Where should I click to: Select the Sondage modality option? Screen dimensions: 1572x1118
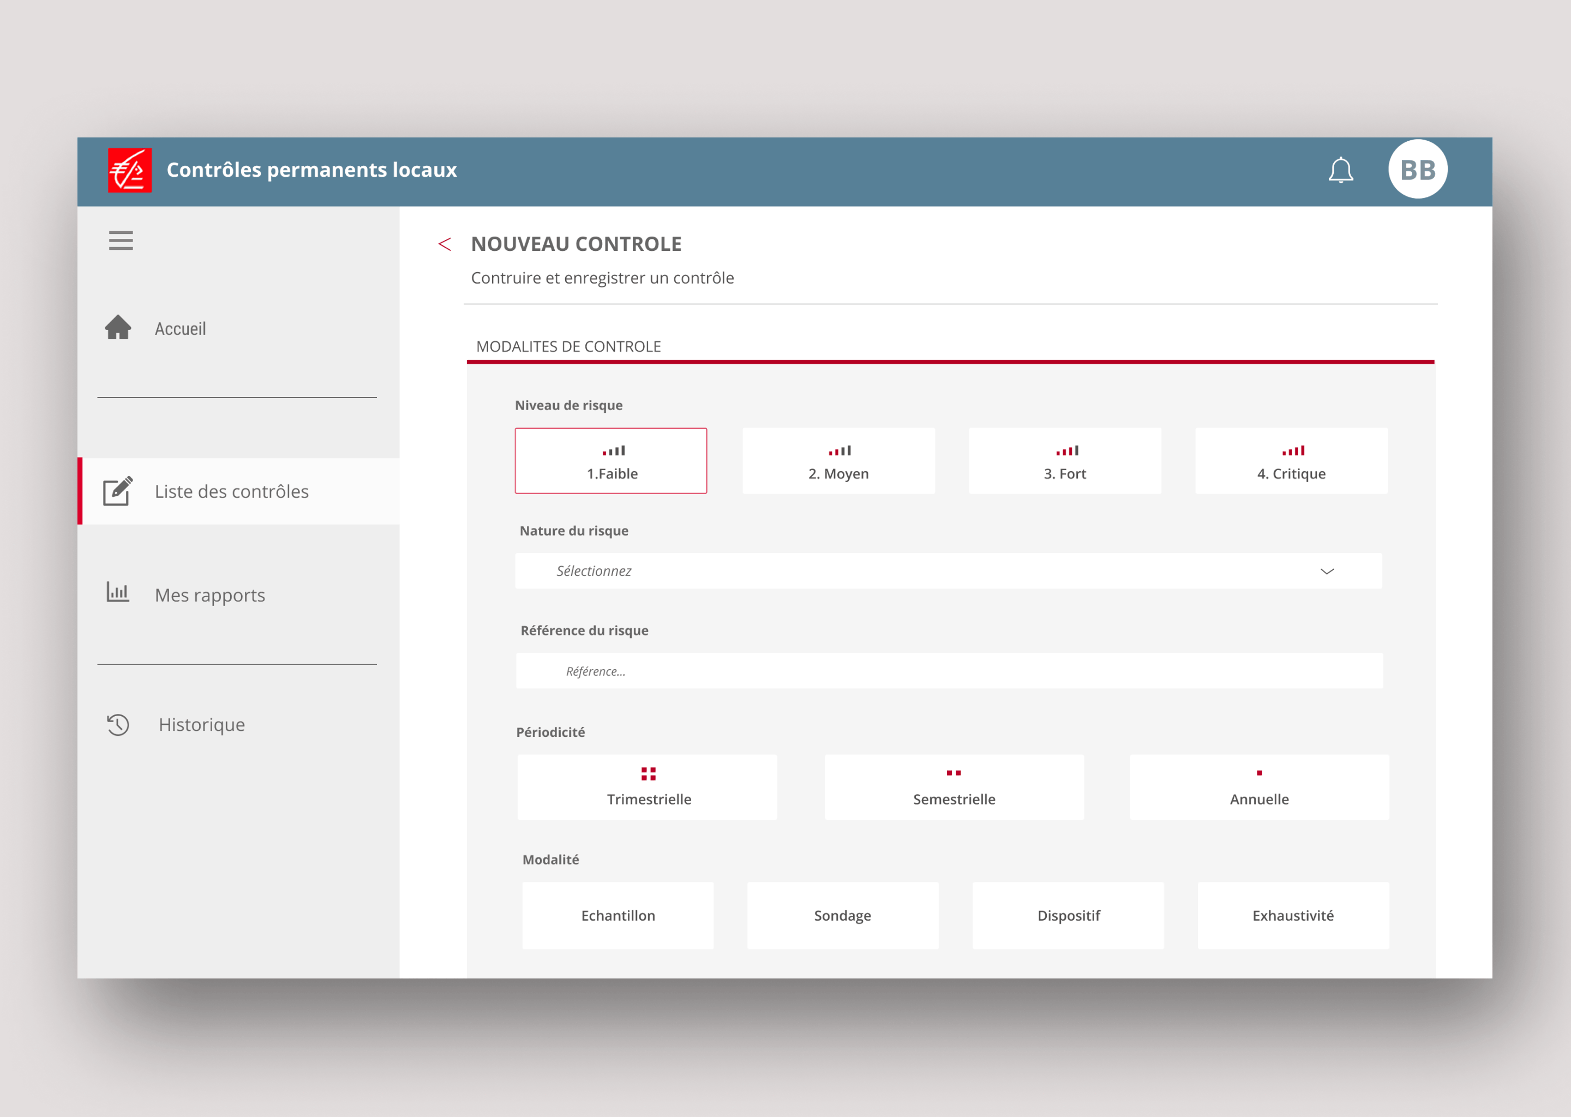842,916
